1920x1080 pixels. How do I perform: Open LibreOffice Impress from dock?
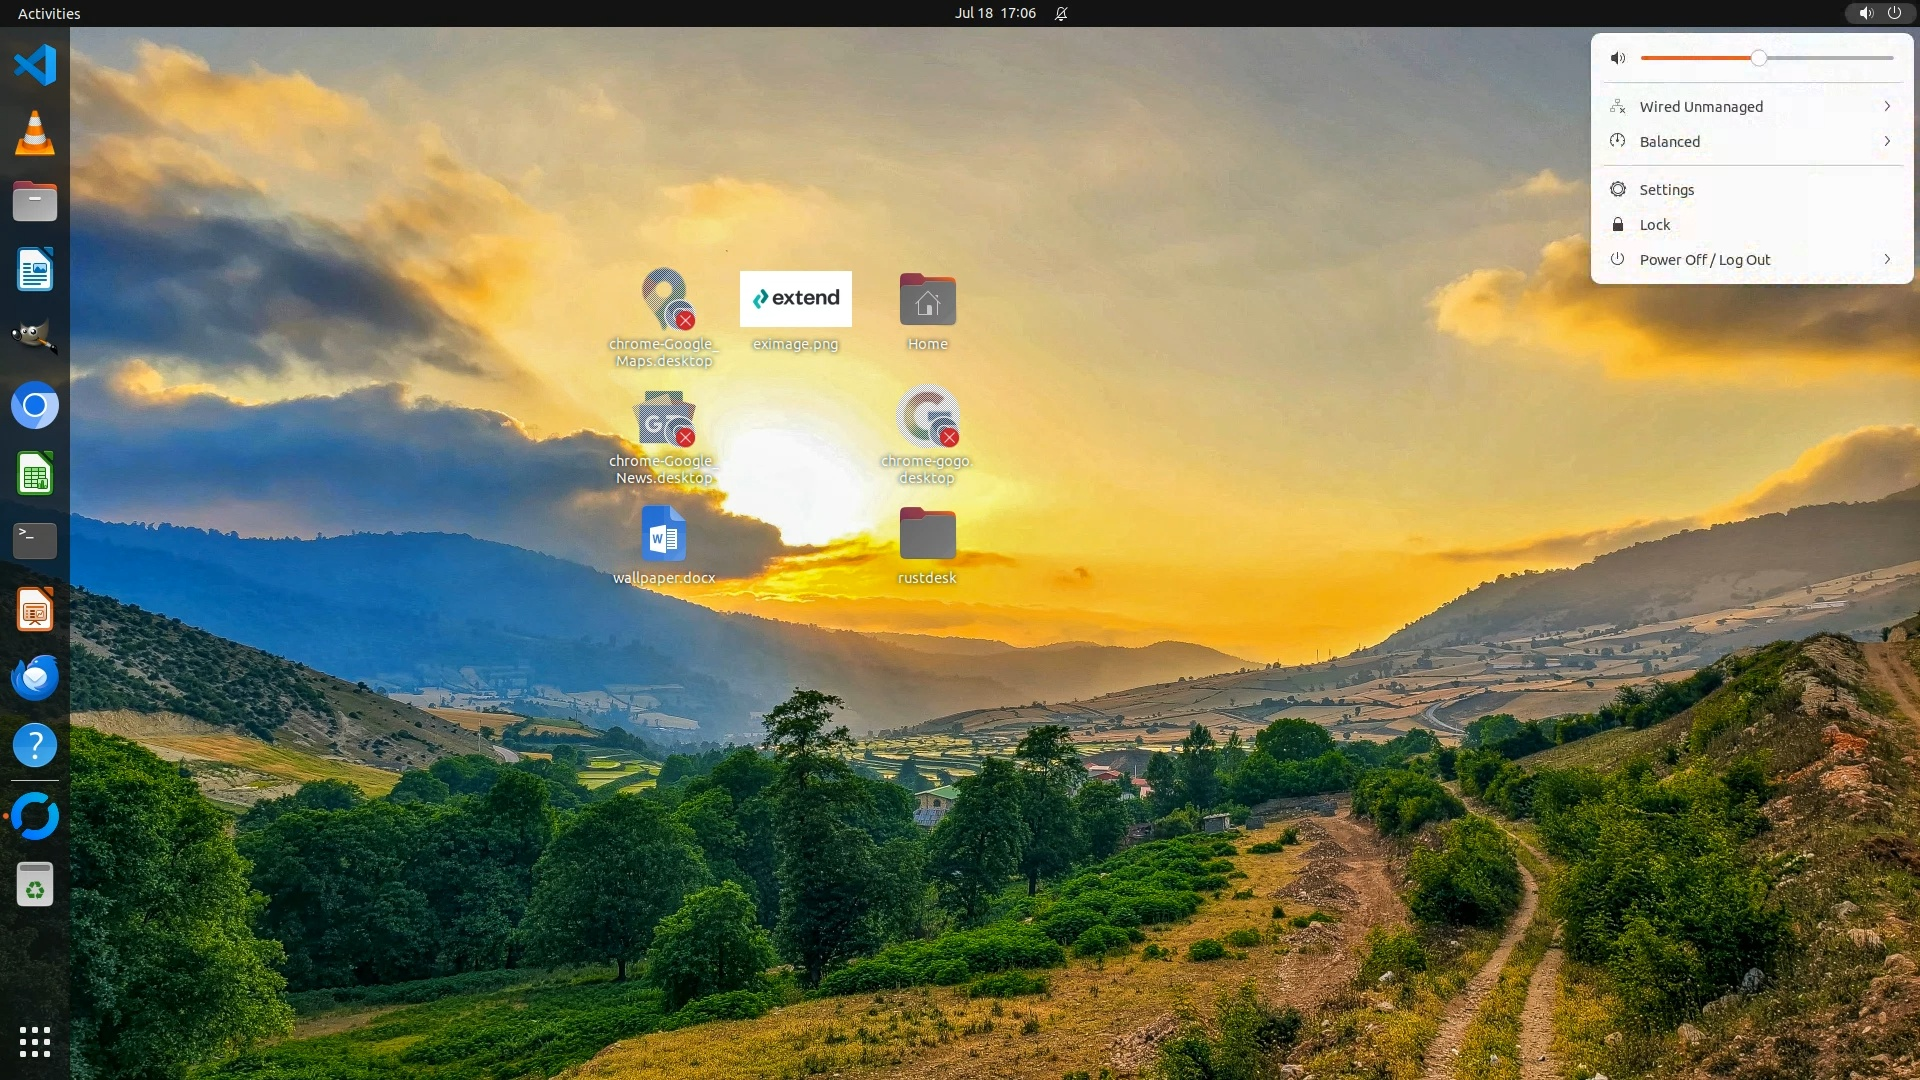pos(35,609)
